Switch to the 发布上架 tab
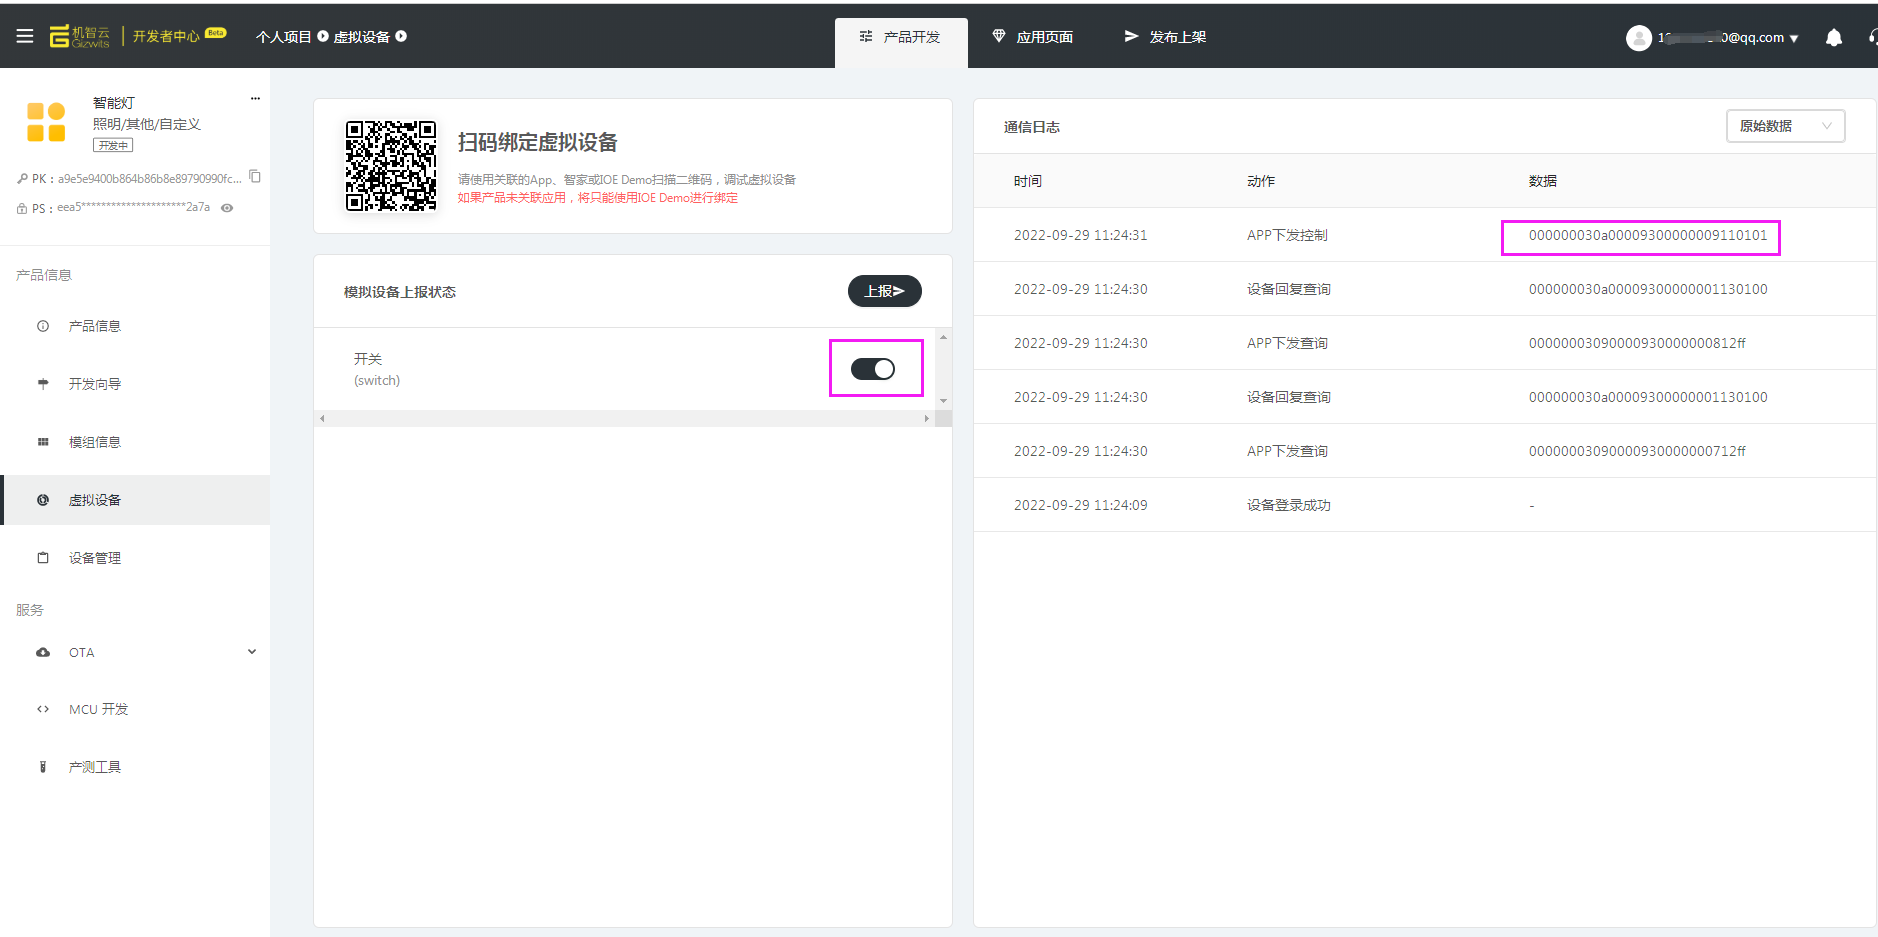The image size is (1878, 937). click(x=1177, y=36)
